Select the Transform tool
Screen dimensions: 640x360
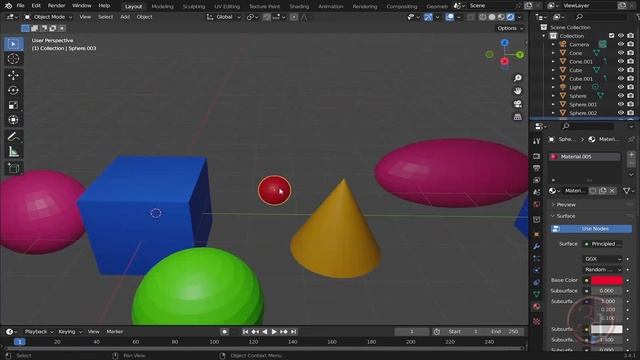click(x=13, y=120)
